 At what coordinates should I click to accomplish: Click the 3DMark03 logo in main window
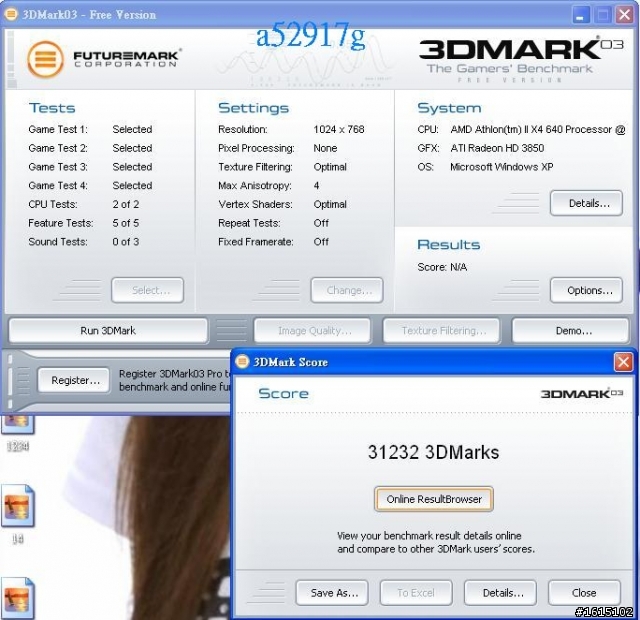tap(521, 60)
